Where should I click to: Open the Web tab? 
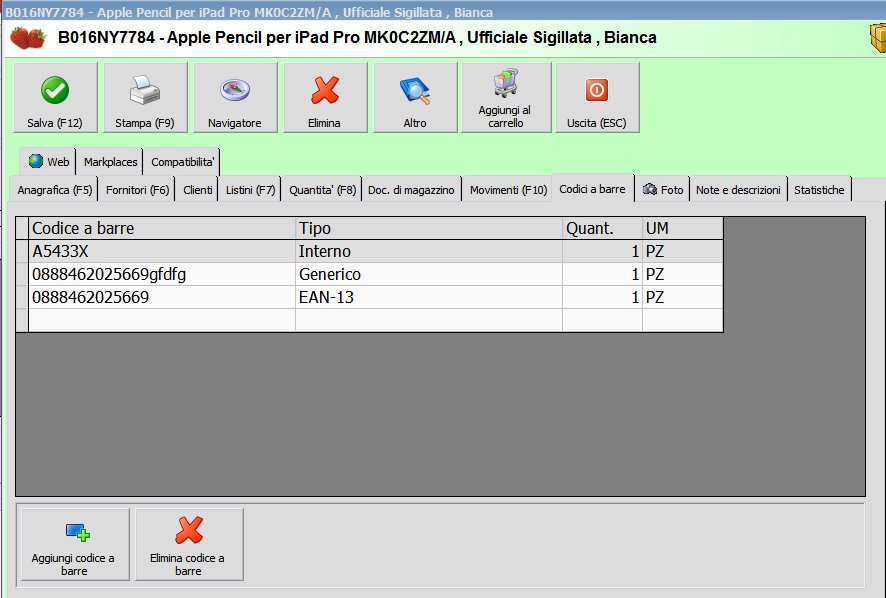[x=48, y=162]
